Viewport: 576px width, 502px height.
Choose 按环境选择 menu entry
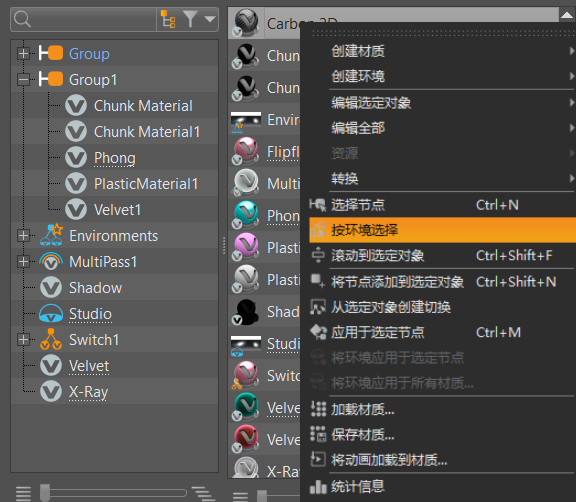pyautogui.click(x=443, y=230)
